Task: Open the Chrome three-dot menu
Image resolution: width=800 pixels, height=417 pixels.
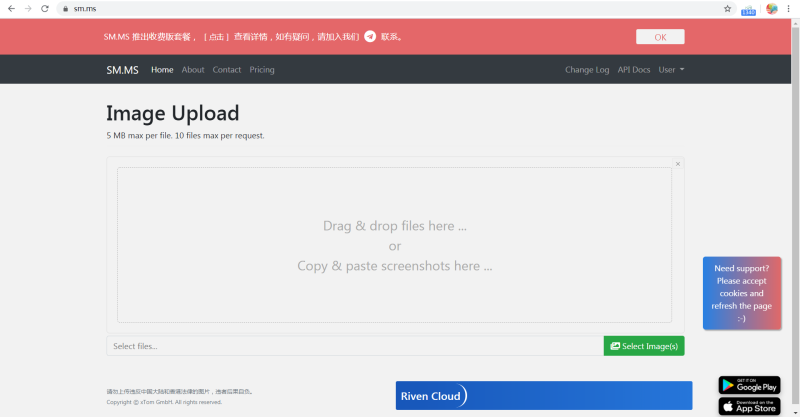Action: pyautogui.click(x=788, y=9)
